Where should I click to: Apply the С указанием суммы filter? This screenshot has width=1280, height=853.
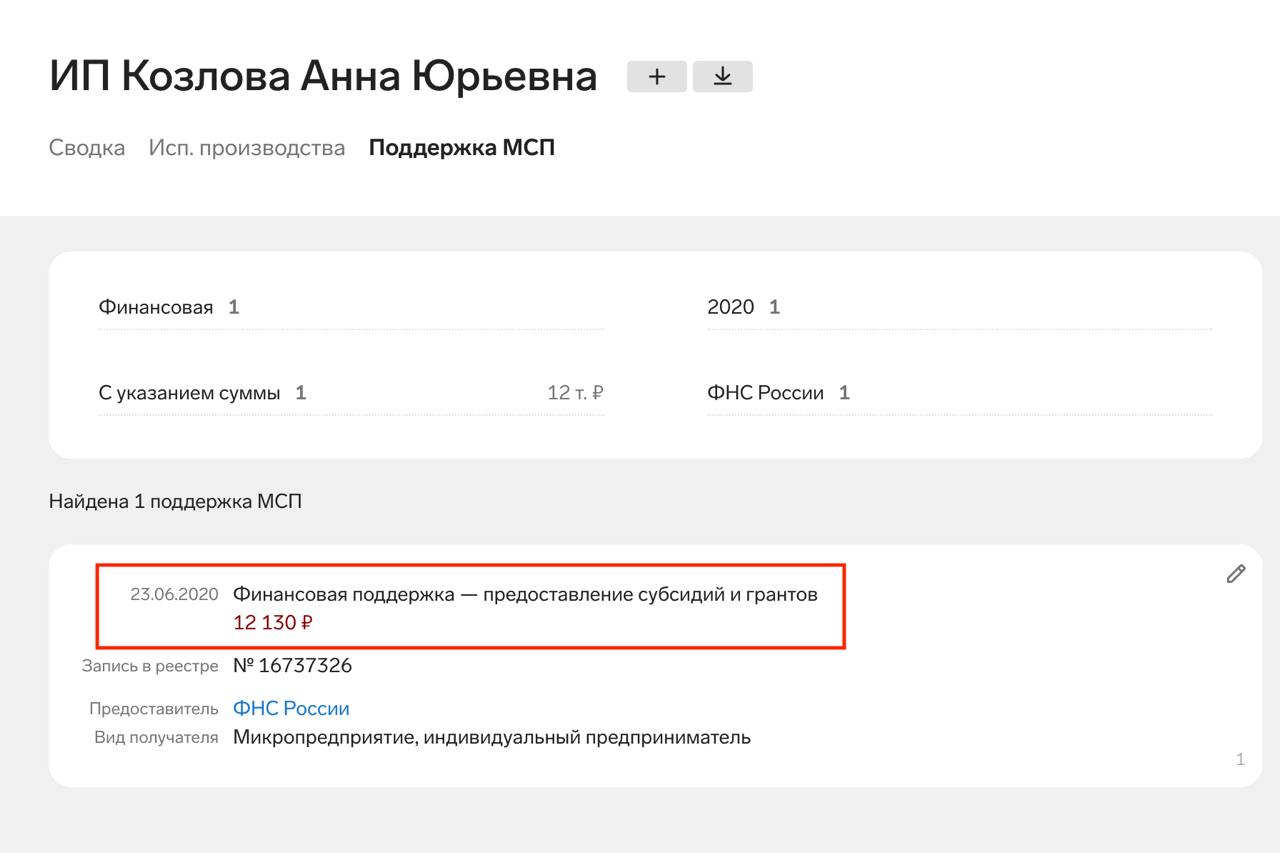coord(189,393)
